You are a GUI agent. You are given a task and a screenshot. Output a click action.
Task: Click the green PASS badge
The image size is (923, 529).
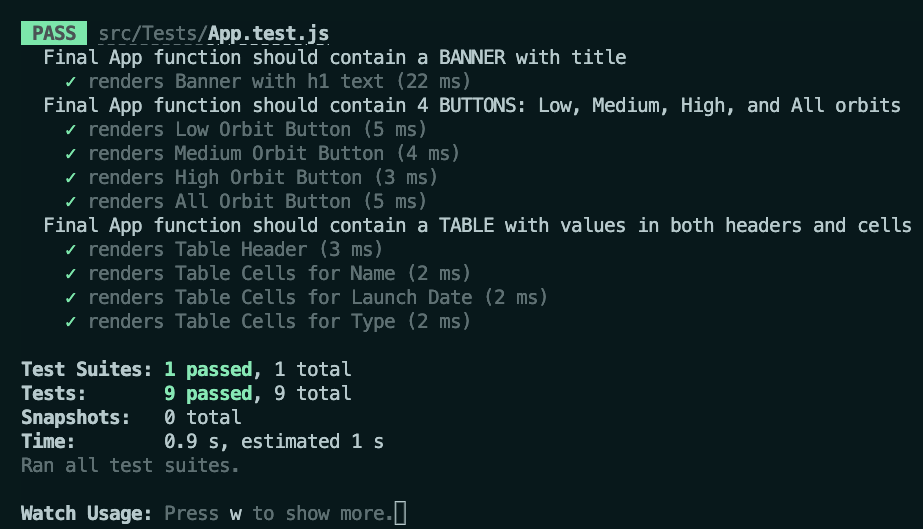tap(54, 34)
